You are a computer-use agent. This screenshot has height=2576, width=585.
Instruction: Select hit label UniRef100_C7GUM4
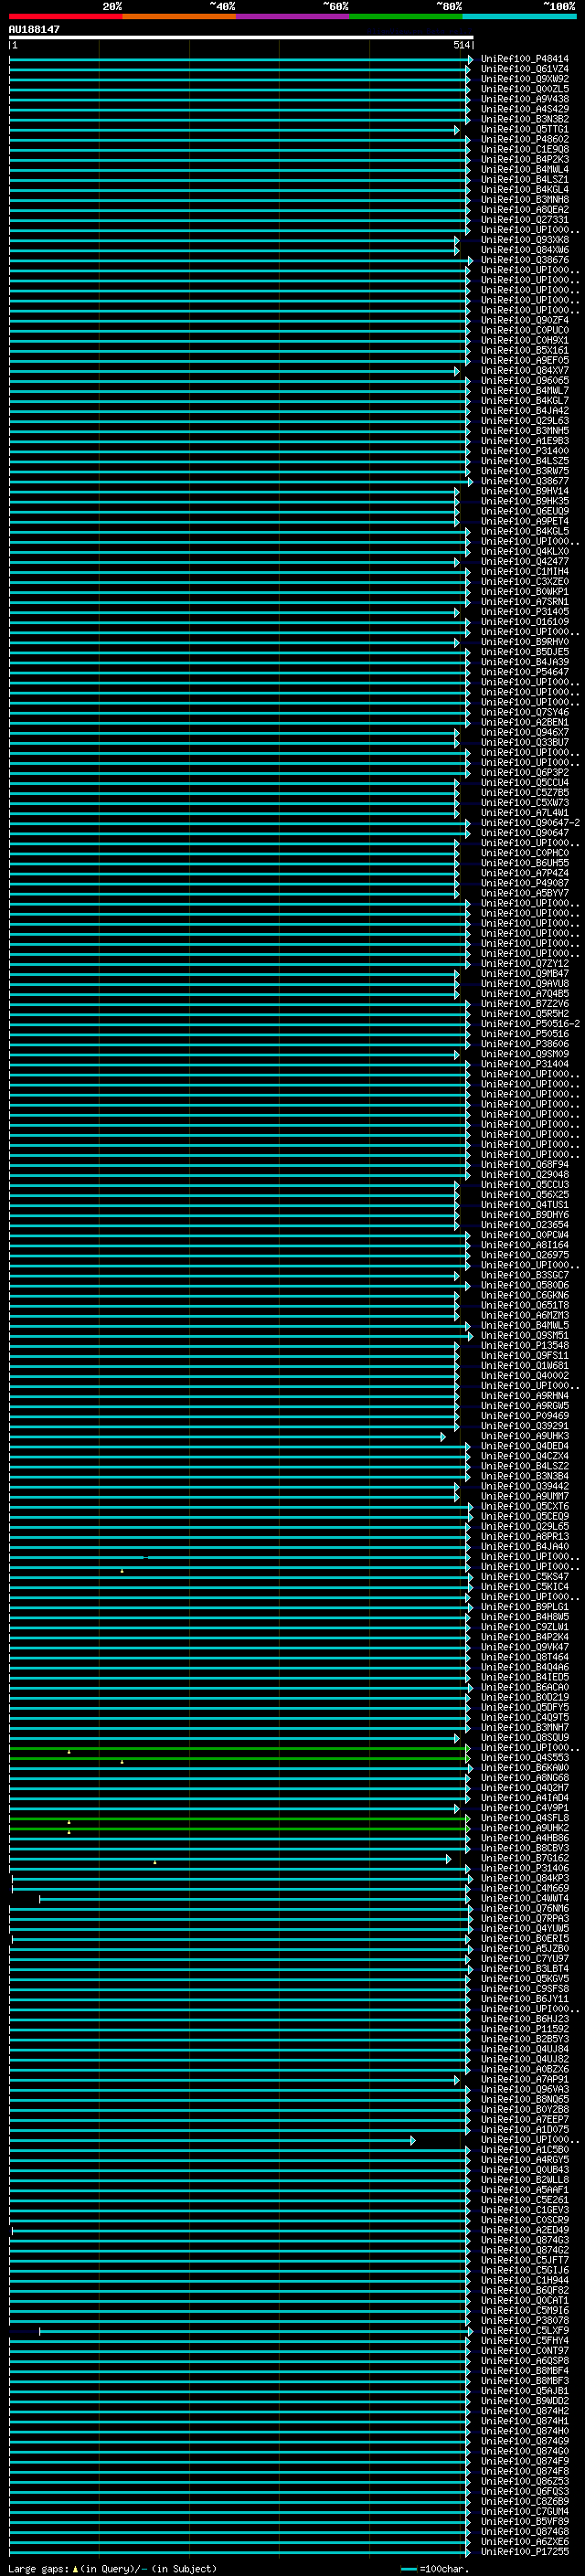(525, 2513)
